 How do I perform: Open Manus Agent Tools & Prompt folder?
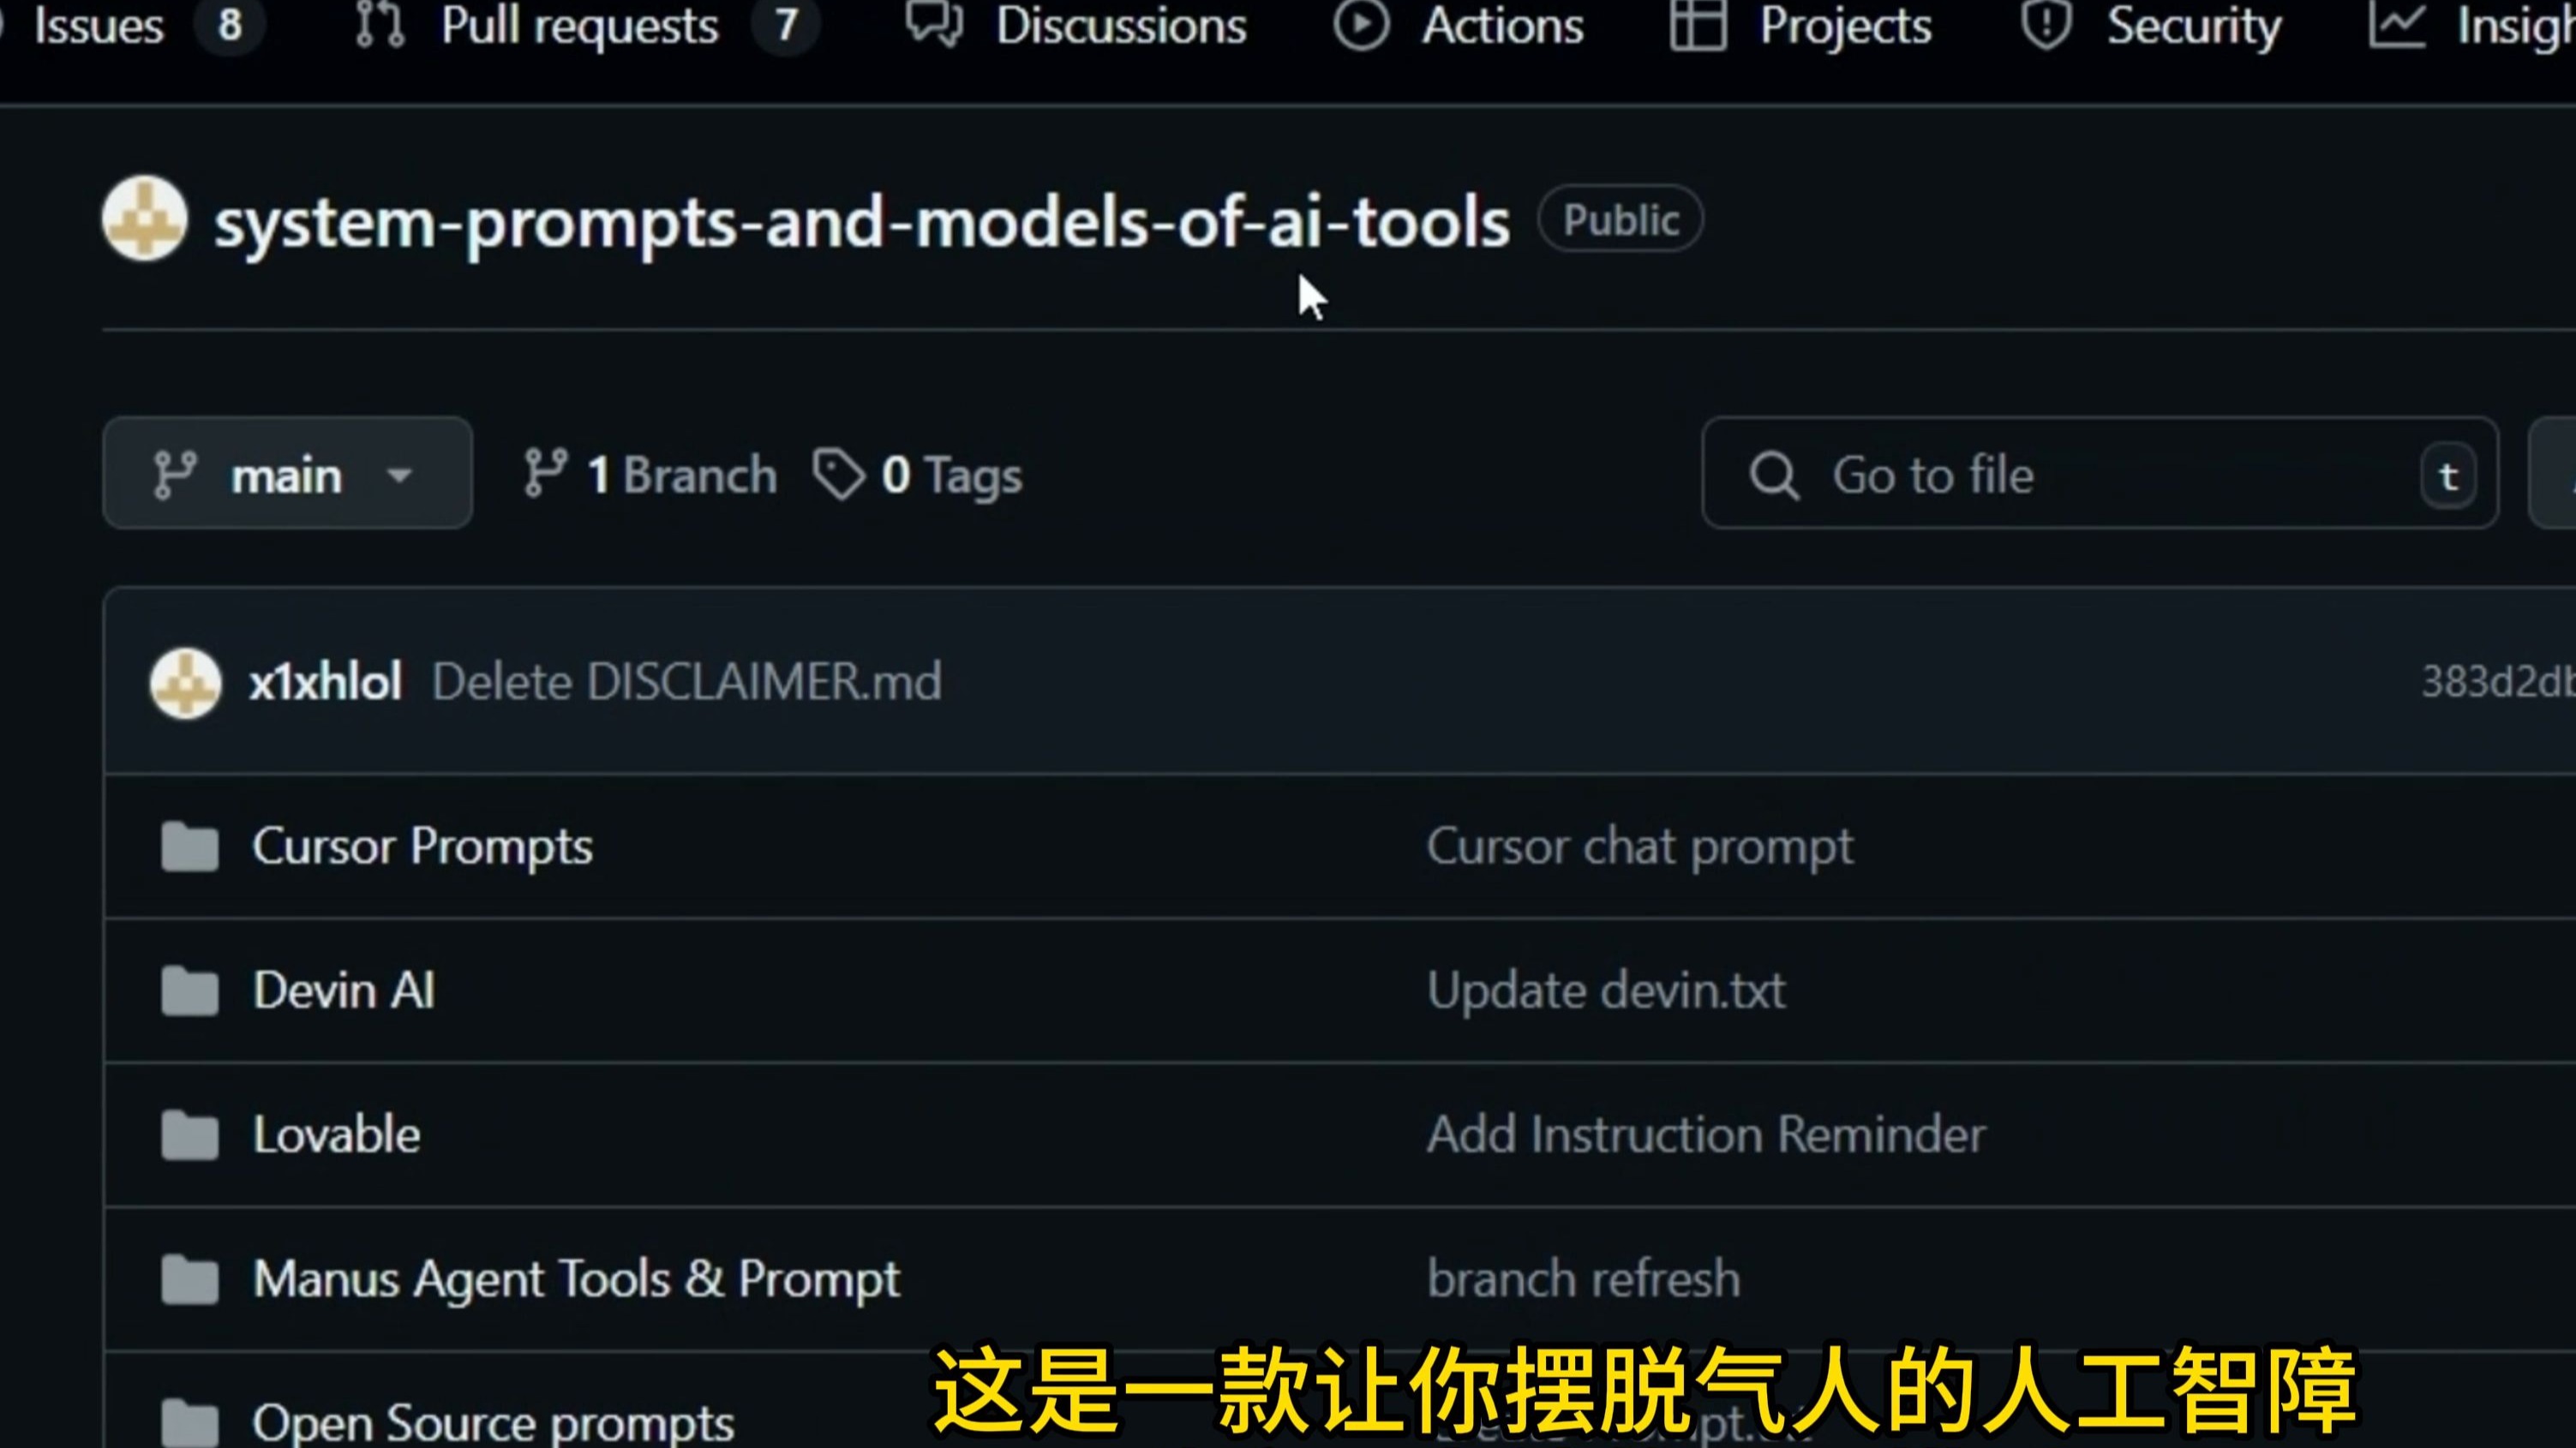click(x=576, y=1279)
